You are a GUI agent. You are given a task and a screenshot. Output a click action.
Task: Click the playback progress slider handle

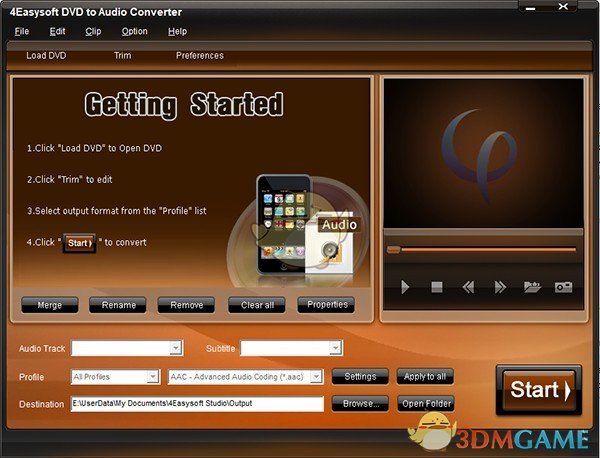pyautogui.click(x=393, y=250)
